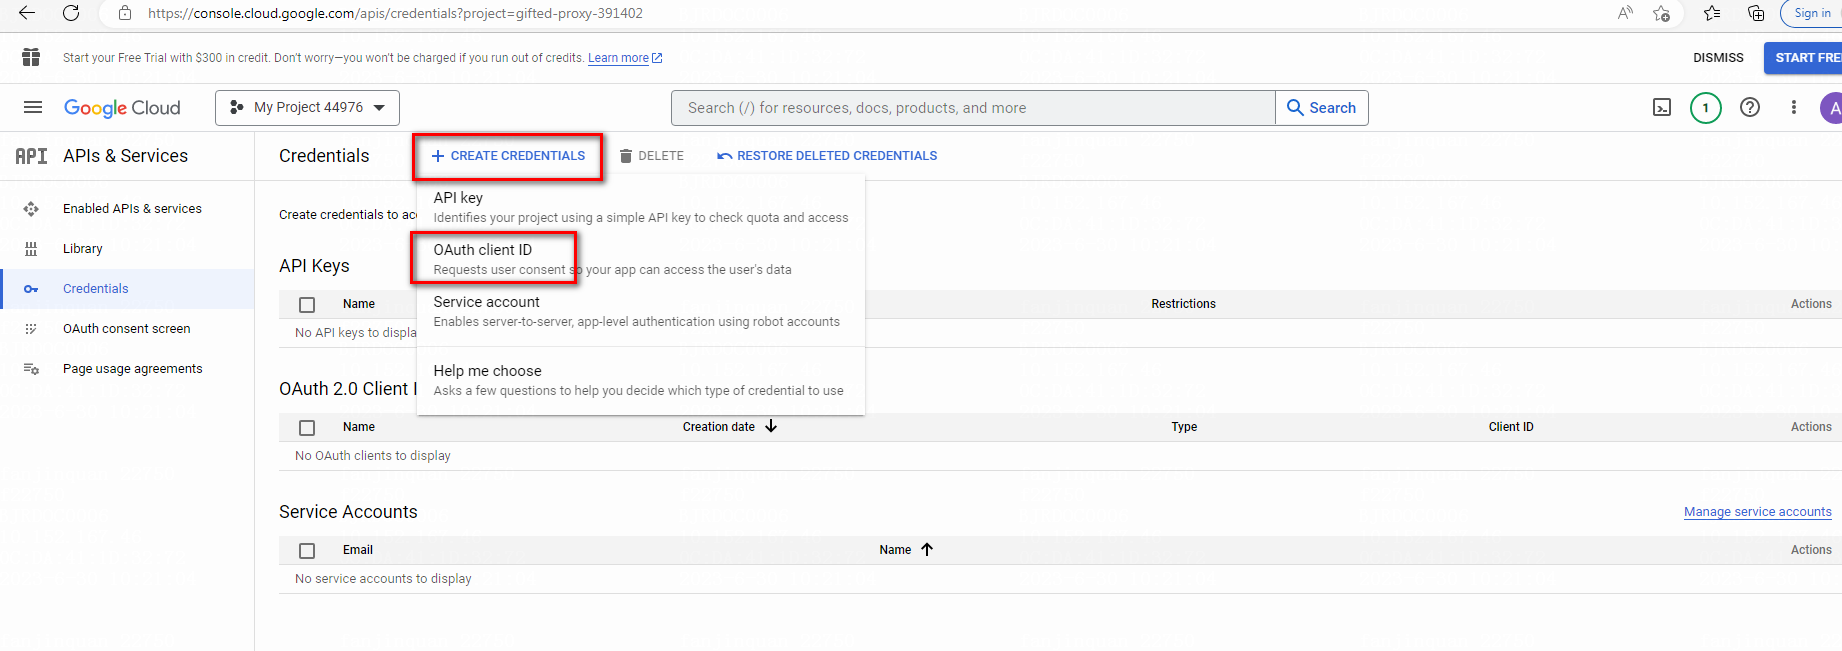The height and width of the screenshot is (651, 1842).
Task: Click the magnifier icon in the Search button
Action: pyautogui.click(x=1295, y=107)
